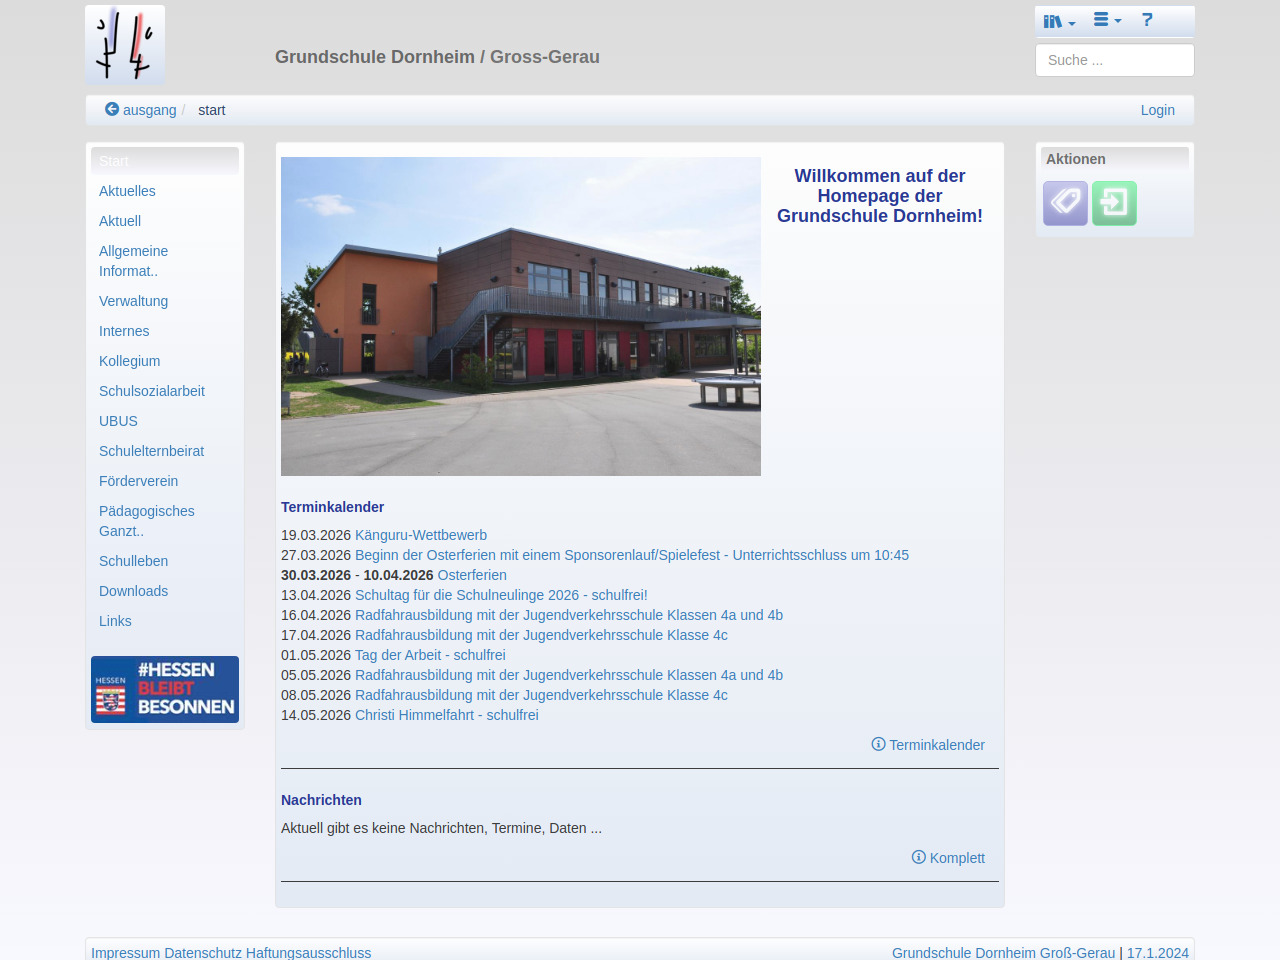1280x960 pixels.
Task: Open the hamburger list dropdown menu
Action: coord(1106,20)
